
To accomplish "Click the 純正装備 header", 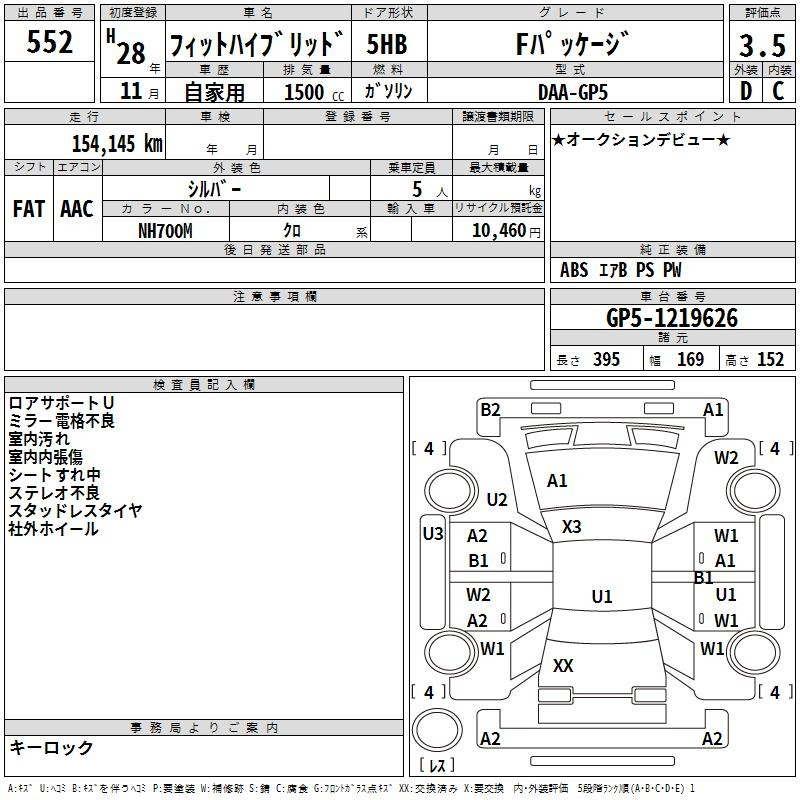I will pyautogui.click(x=672, y=249).
